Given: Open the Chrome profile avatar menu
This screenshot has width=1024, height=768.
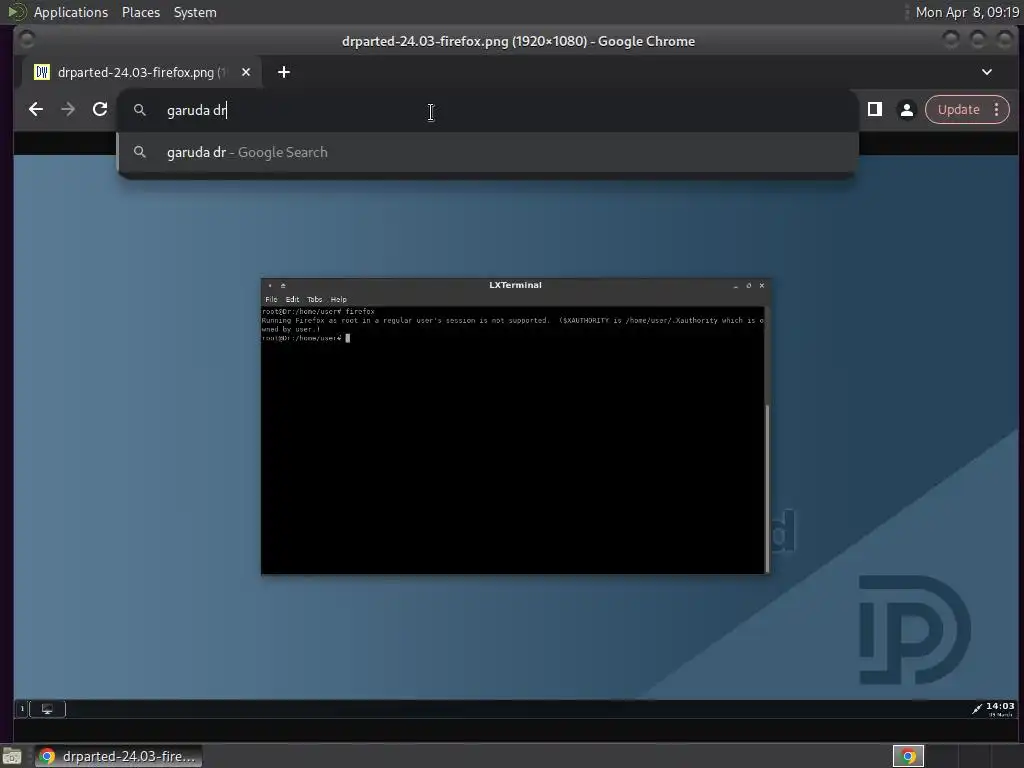Looking at the screenshot, I should click(x=907, y=110).
